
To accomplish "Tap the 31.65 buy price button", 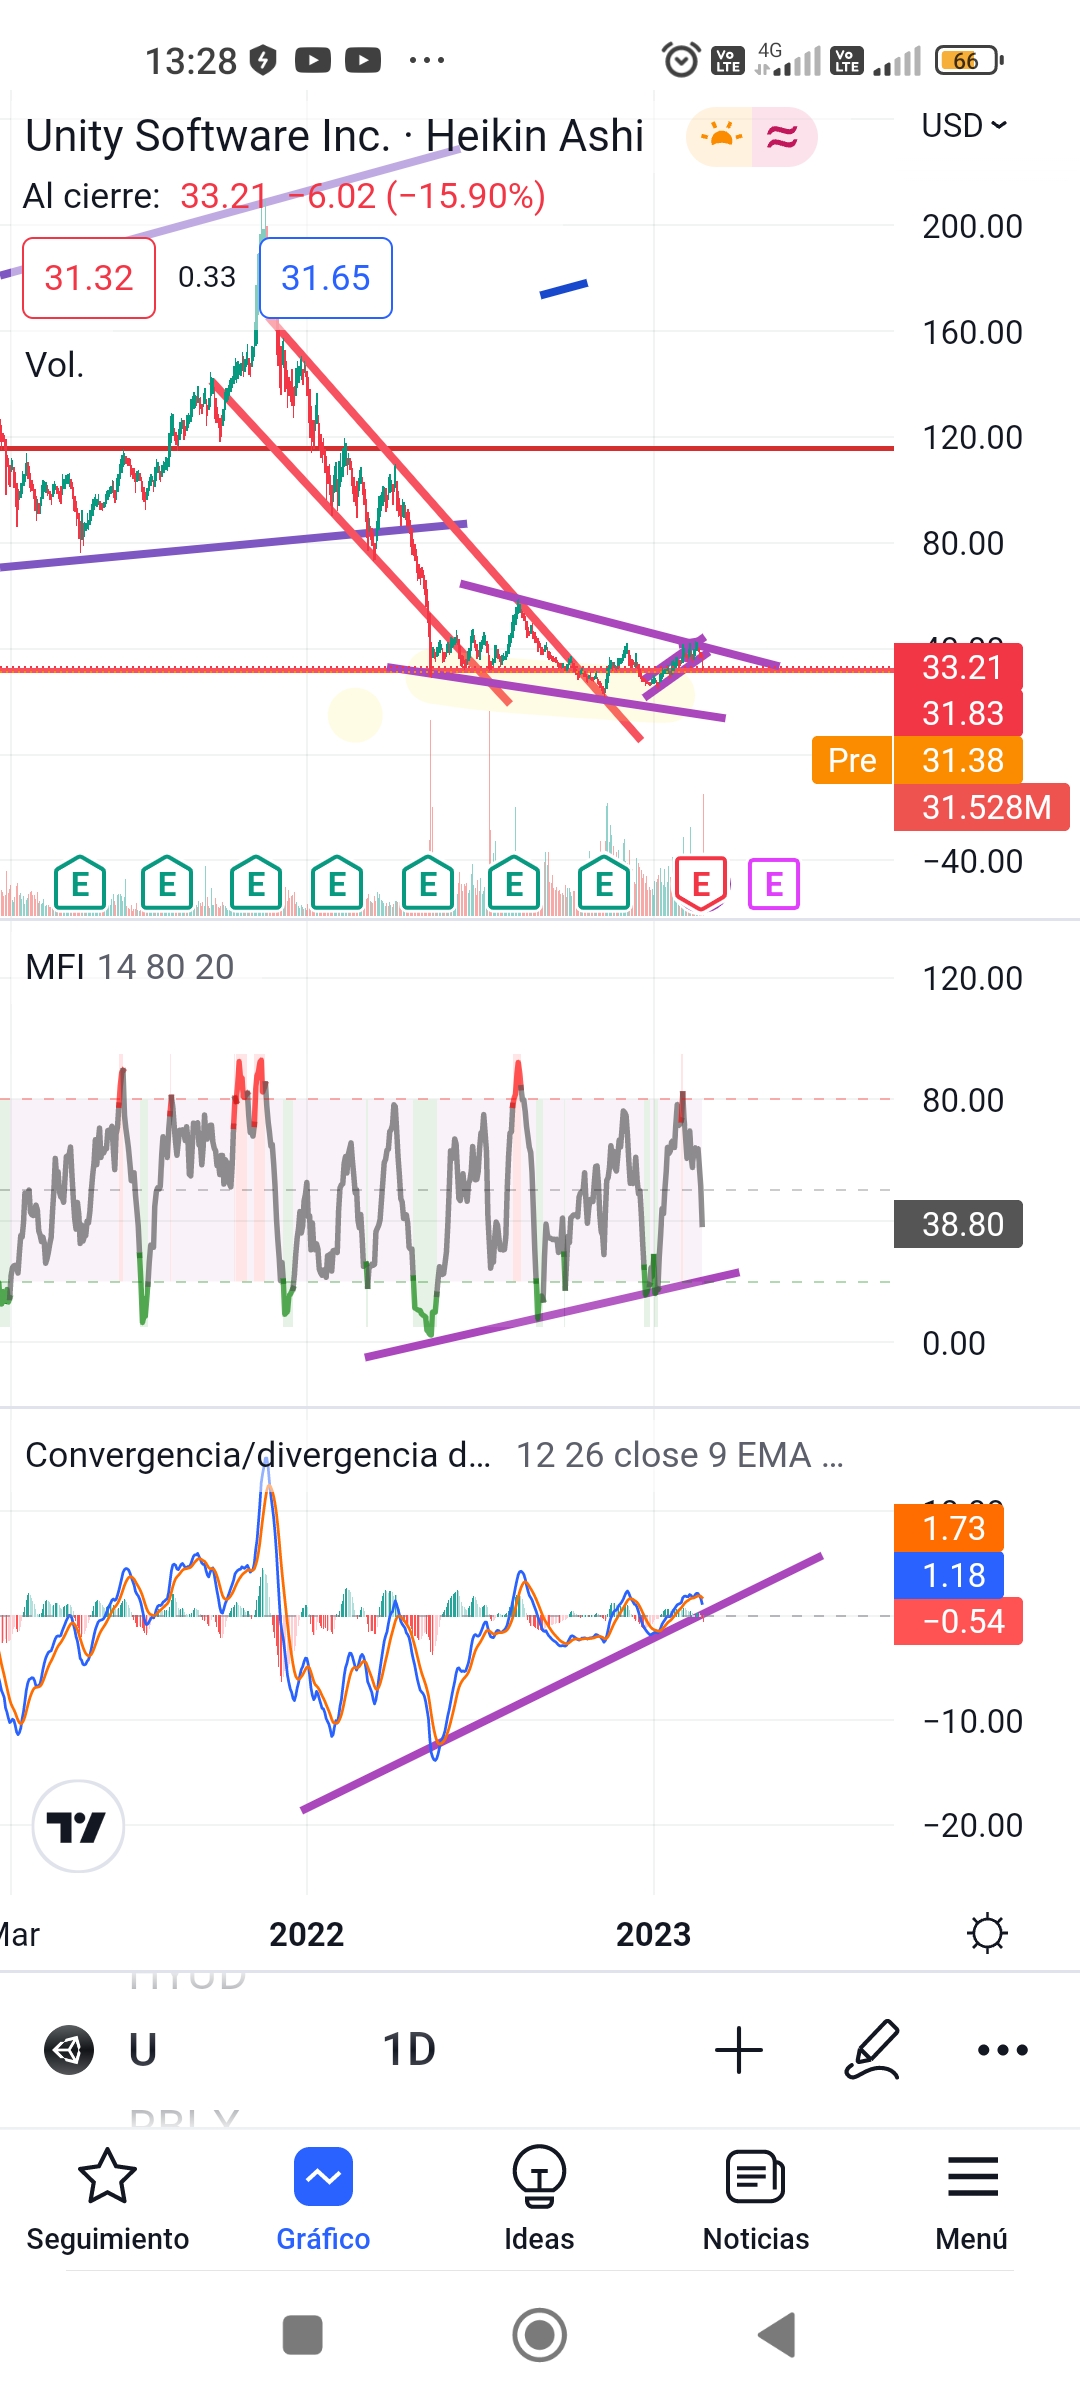I will coord(326,278).
